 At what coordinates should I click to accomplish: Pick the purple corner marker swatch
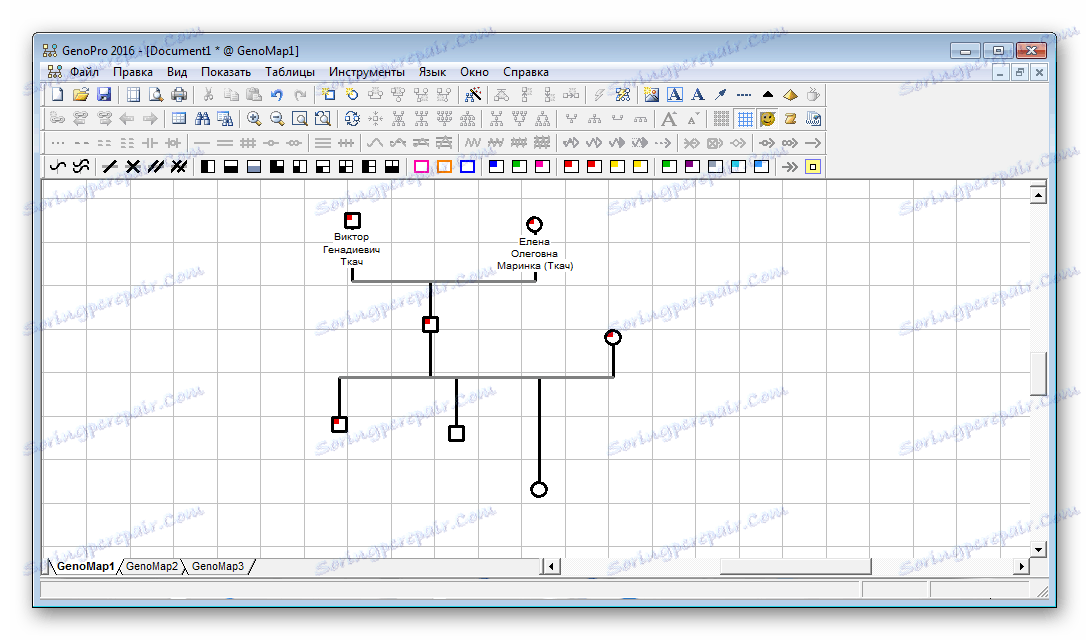point(692,167)
